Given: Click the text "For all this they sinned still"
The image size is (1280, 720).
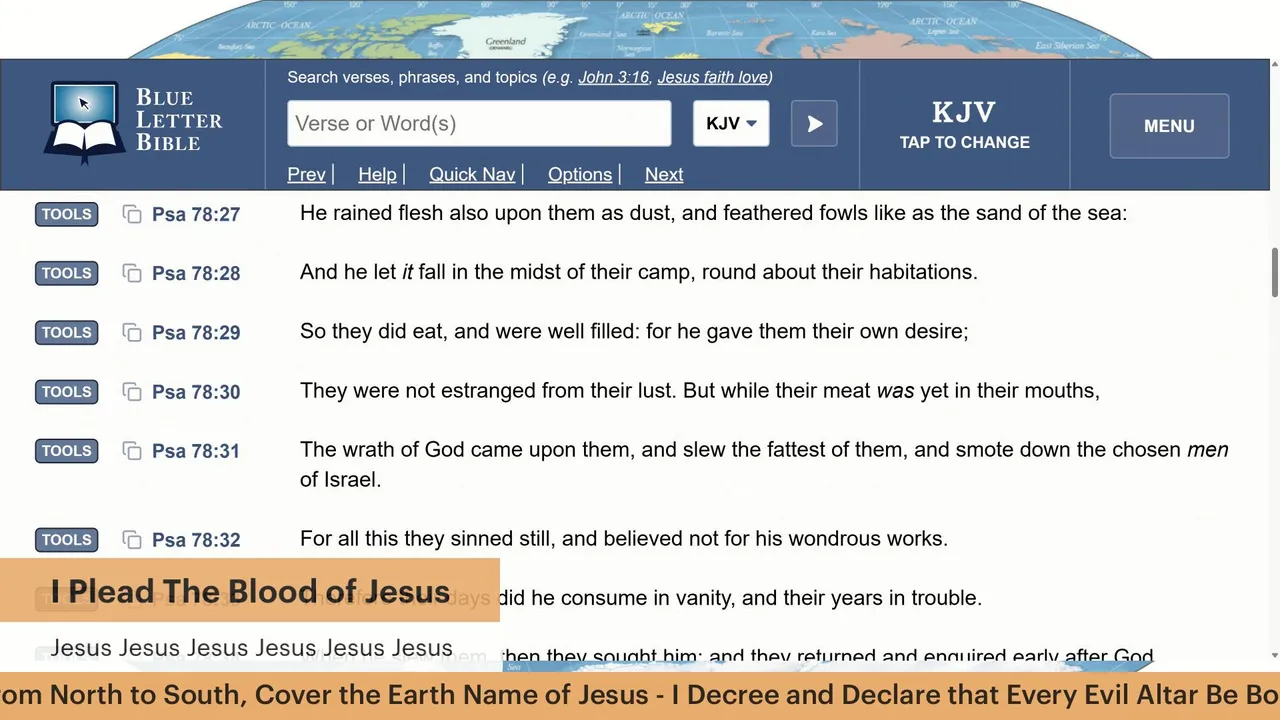Looking at the screenshot, I should [428, 538].
